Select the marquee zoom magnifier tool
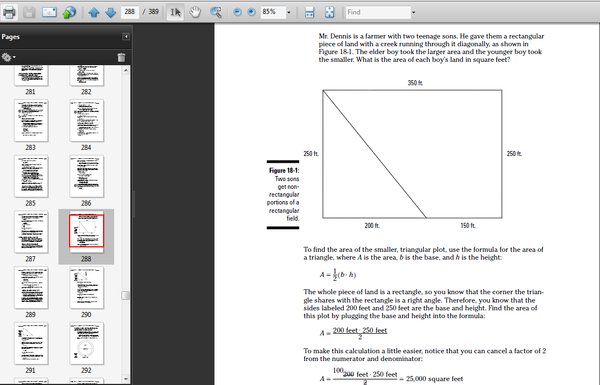The height and width of the screenshot is (385, 600). pyautogui.click(x=216, y=12)
